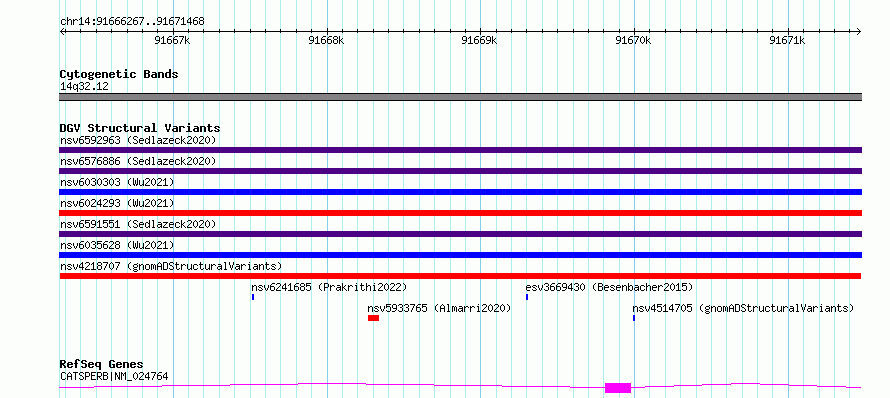Image resolution: width=890 pixels, height=398 pixels.
Task: Select the nsv6592963 purple variant bar
Action: click(x=460, y=150)
